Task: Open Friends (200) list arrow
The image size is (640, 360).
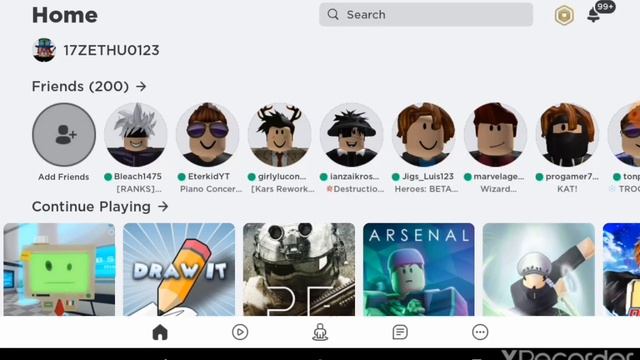Action: tap(141, 87)
